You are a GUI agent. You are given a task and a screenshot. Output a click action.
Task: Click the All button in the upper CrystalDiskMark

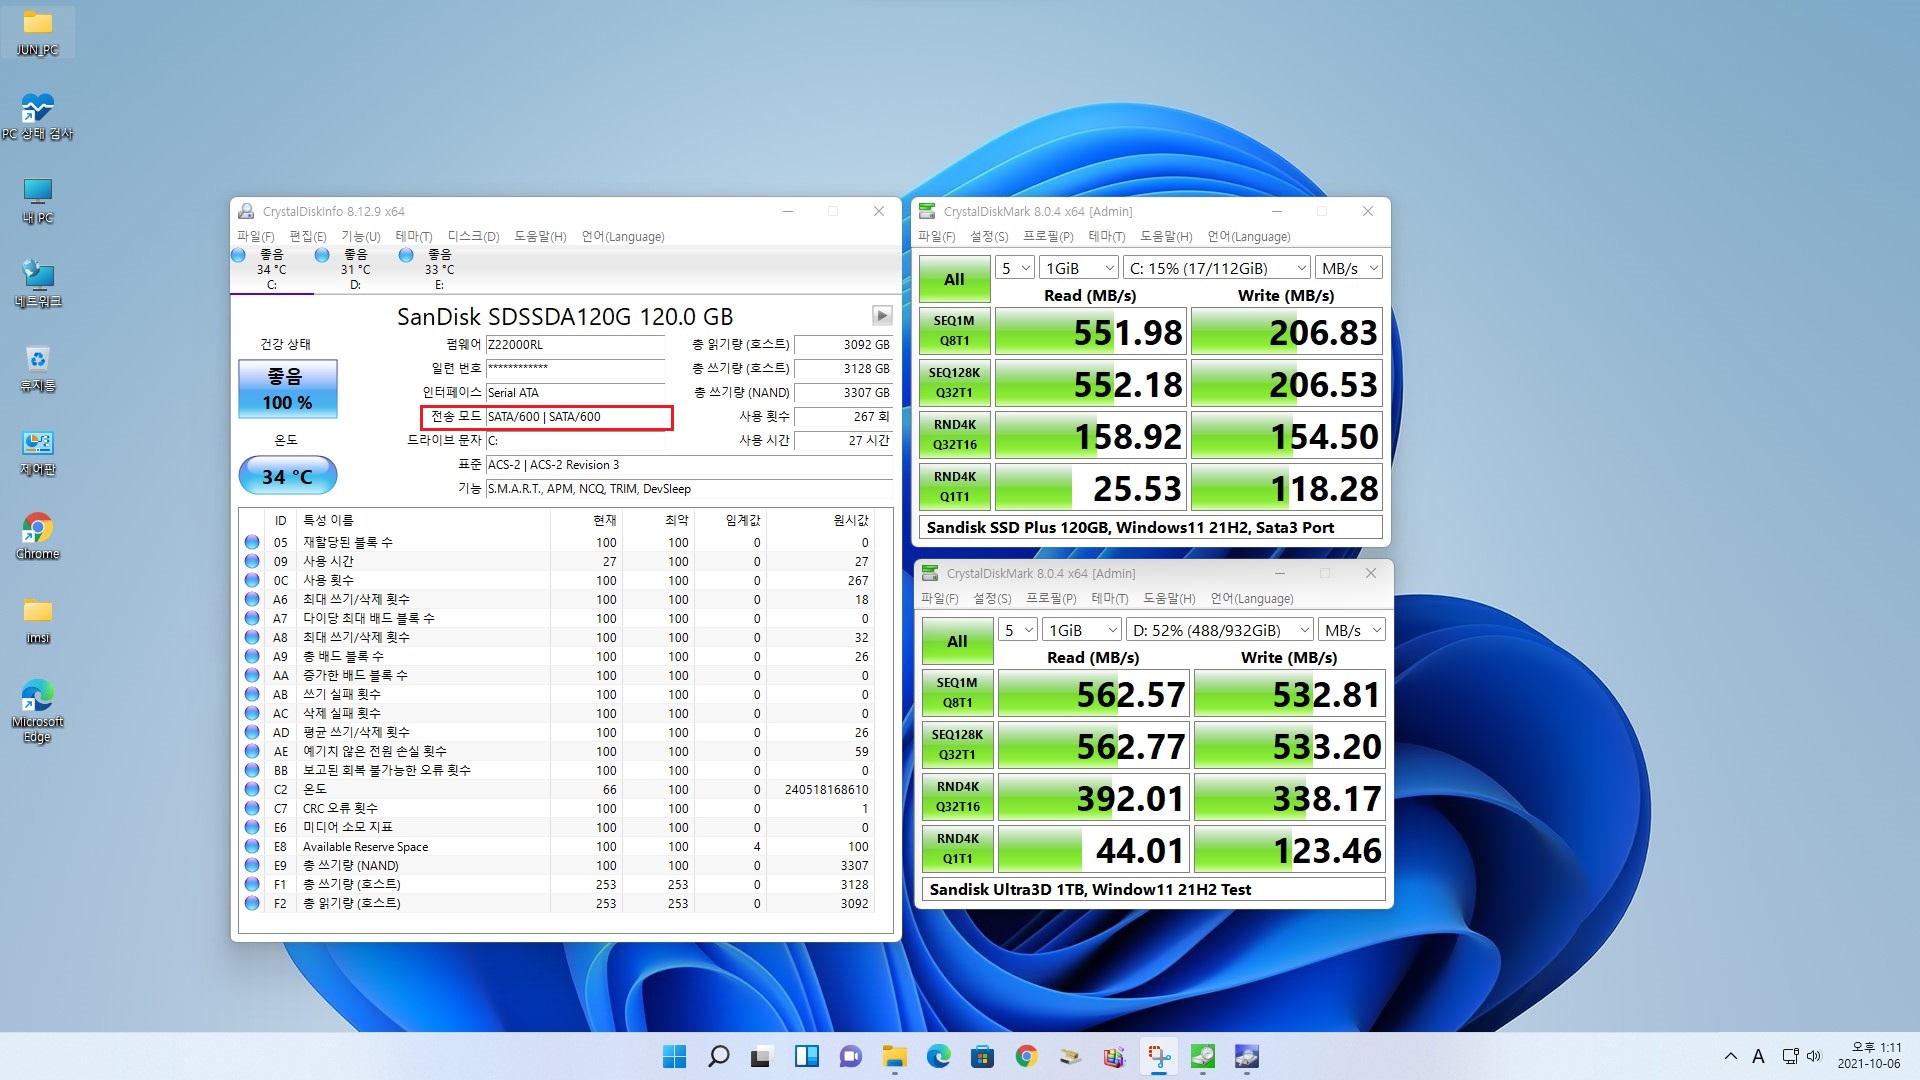[x=954, y=280]
